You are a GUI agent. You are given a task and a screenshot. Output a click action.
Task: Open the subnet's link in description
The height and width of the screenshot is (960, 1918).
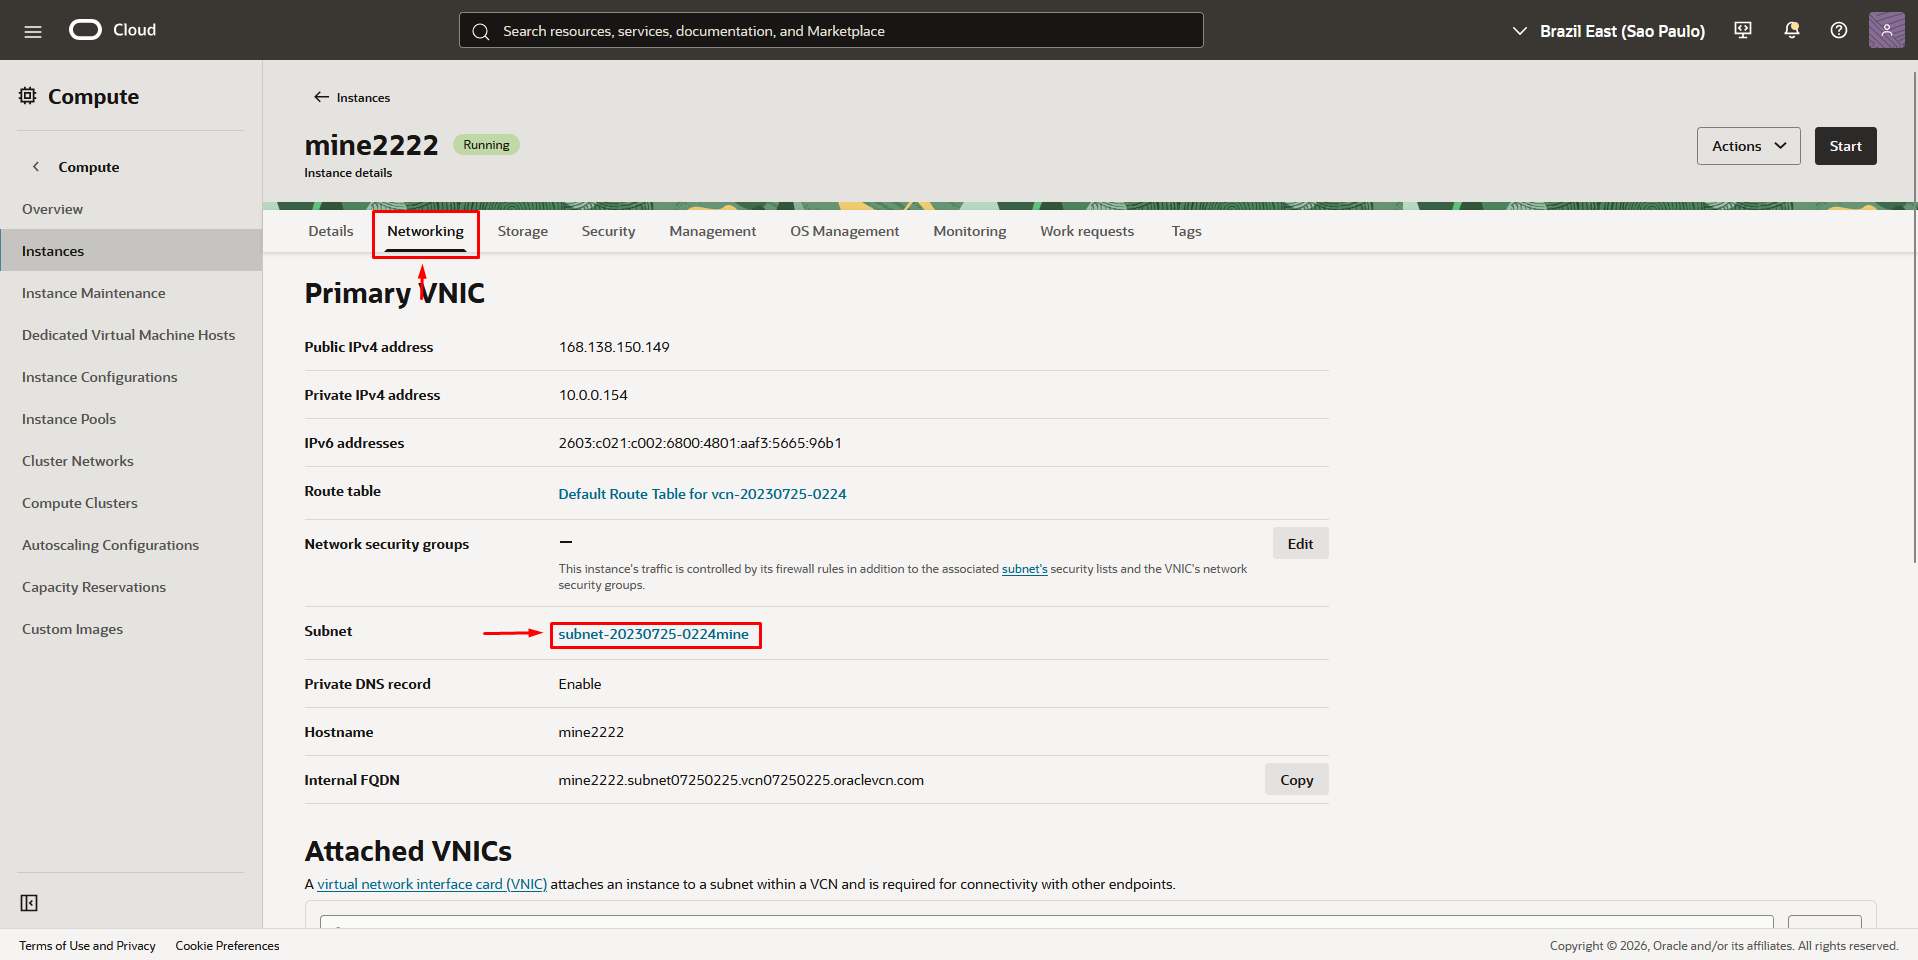pos(1024,569)
